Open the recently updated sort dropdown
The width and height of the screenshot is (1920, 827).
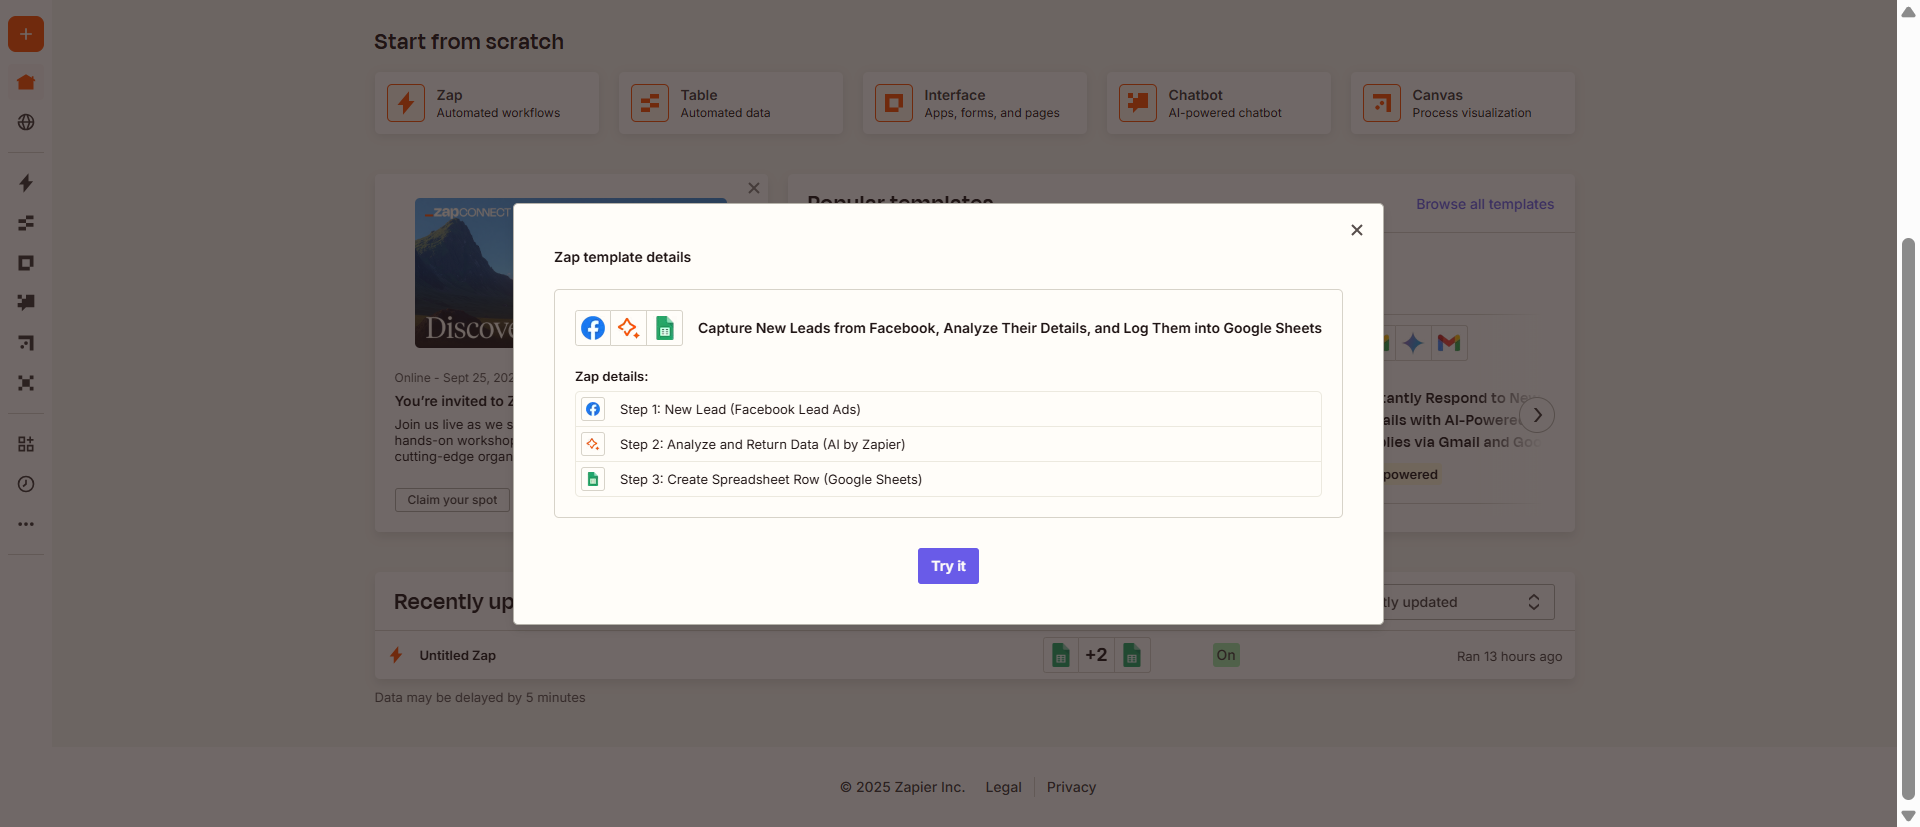point(1468,602)
